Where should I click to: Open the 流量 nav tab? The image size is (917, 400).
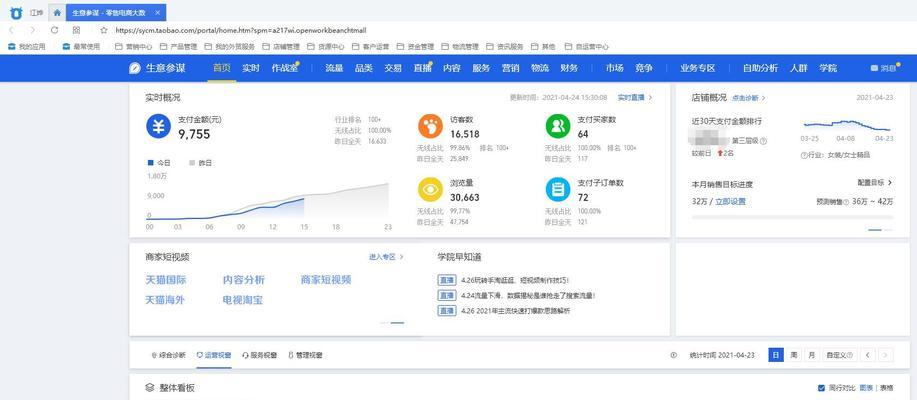334,68
